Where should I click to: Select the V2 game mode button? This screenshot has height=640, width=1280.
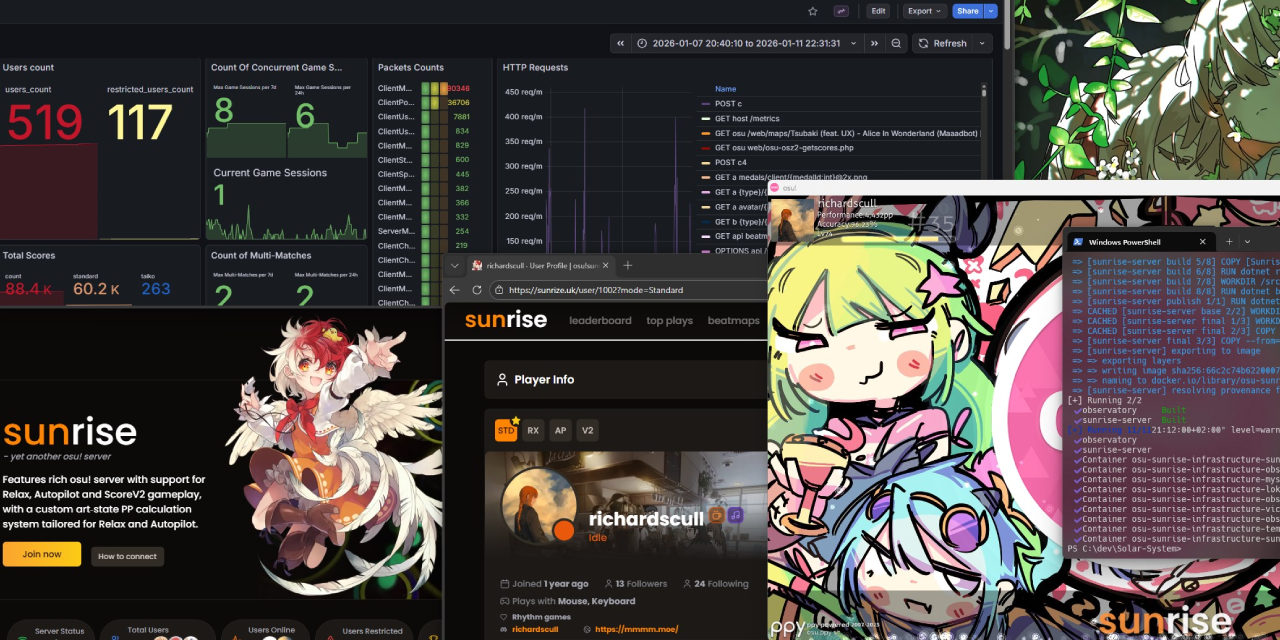click(588, 431)
